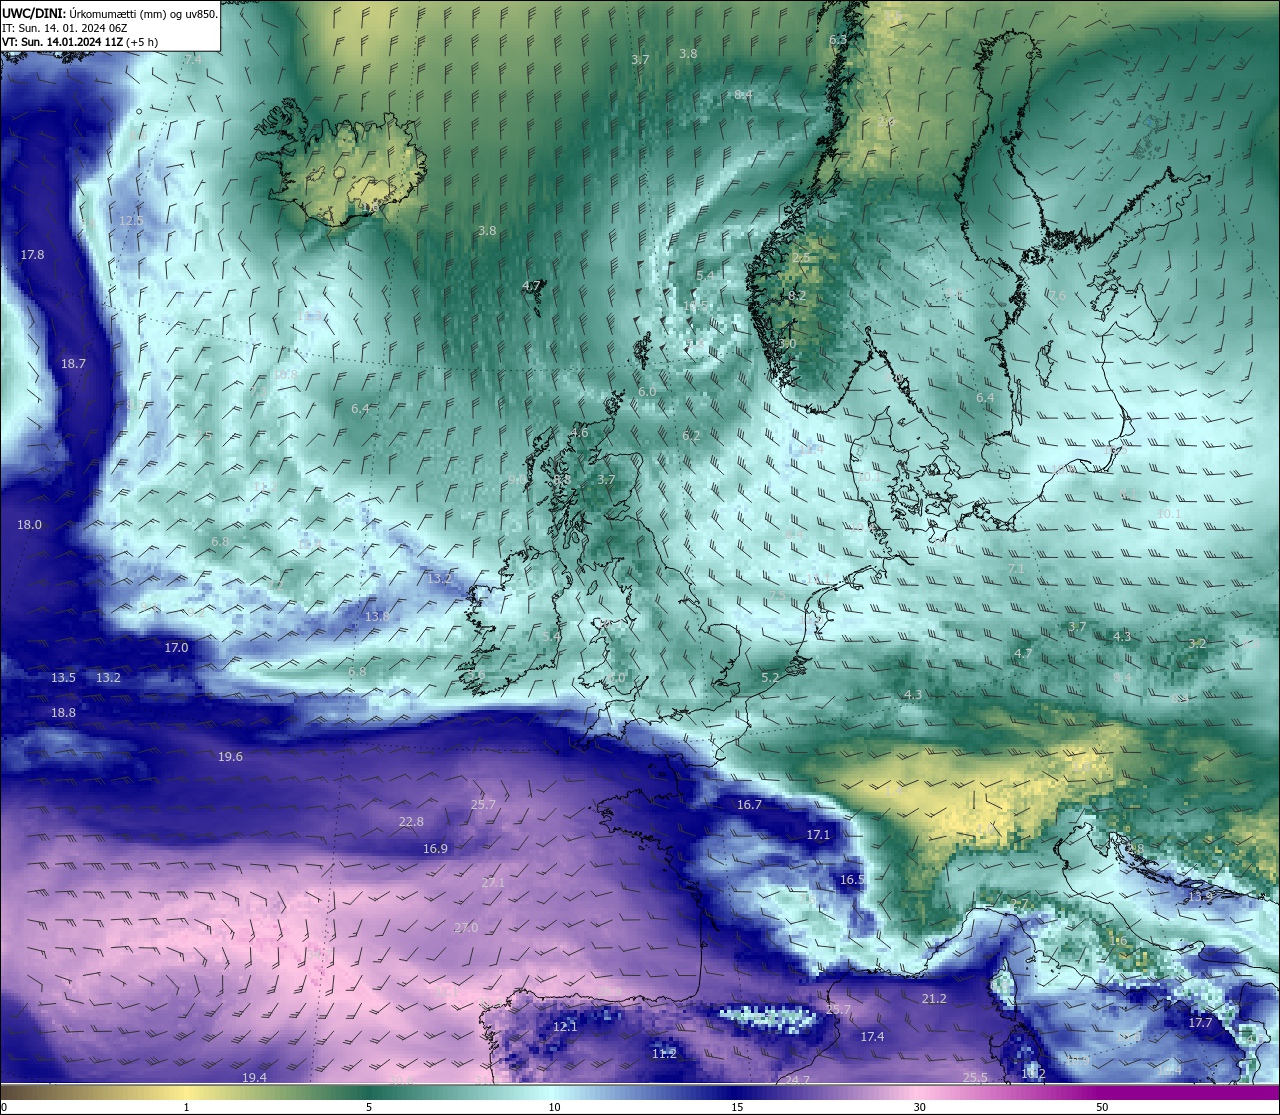This screenshot has width=1280, height=1115.
Task: Click the 4.6 value label
Action: click(579, 433)
